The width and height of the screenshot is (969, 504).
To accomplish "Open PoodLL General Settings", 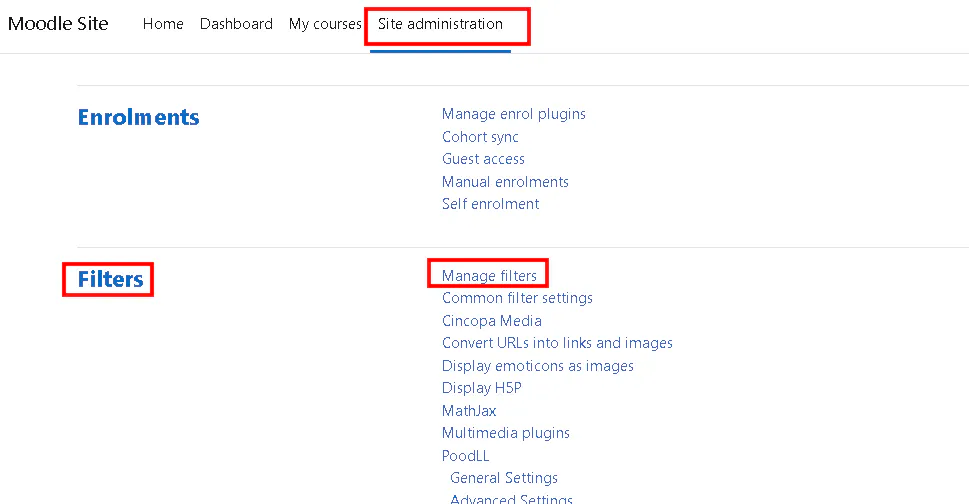I will (504, 478).
